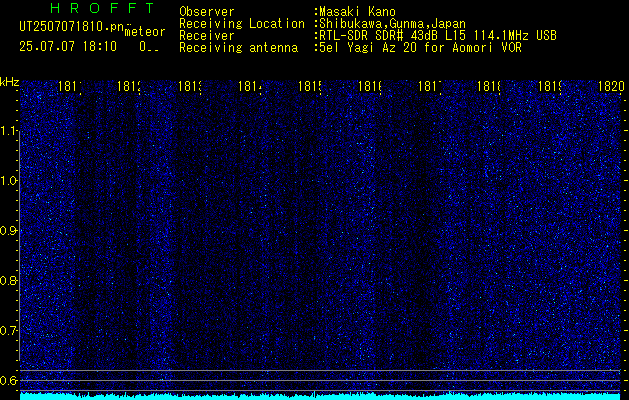Click the 'Receiving antenna' label
Screen dimensions: 629x400
tap(238, 48)
